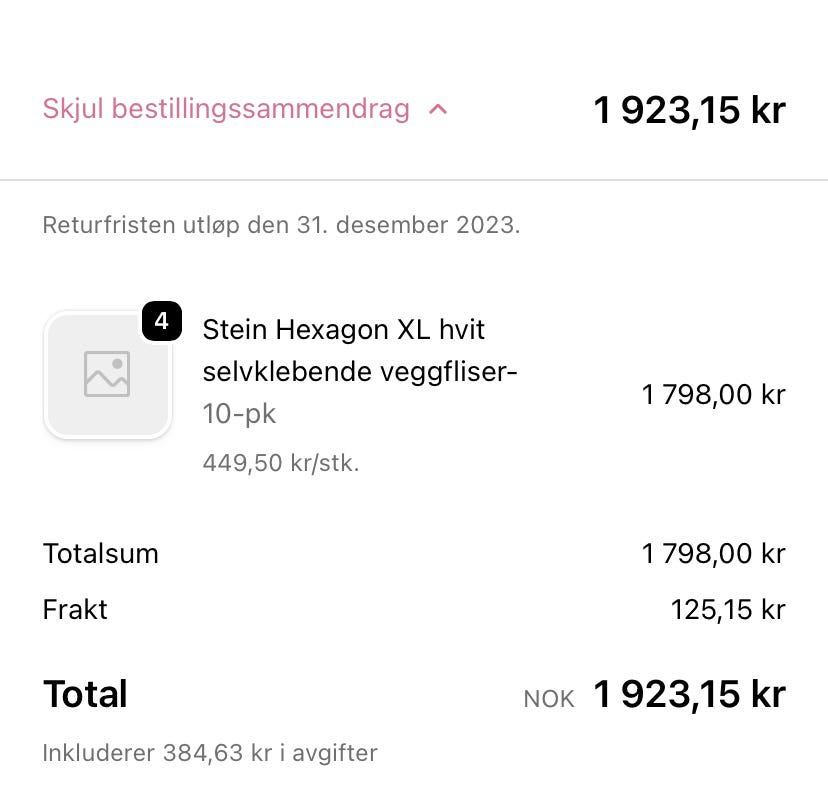Collapse the order summary with the chevron arrow
Image resolution: width=828 pixels, height=801 pixels.
(437, 109)
